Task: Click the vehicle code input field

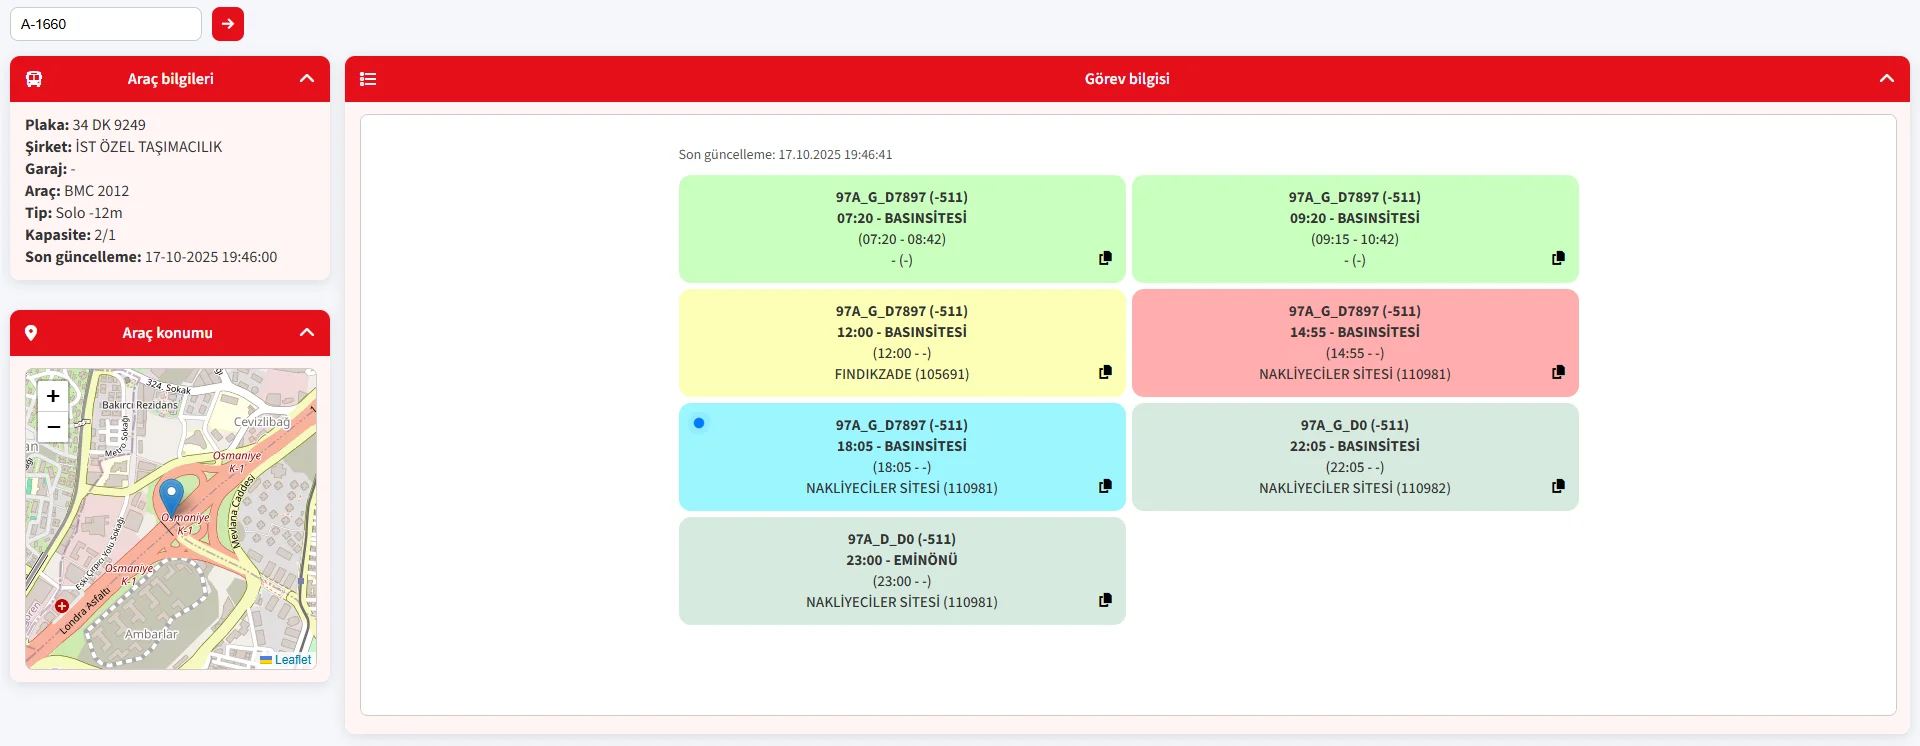Action: click(106, 24)
